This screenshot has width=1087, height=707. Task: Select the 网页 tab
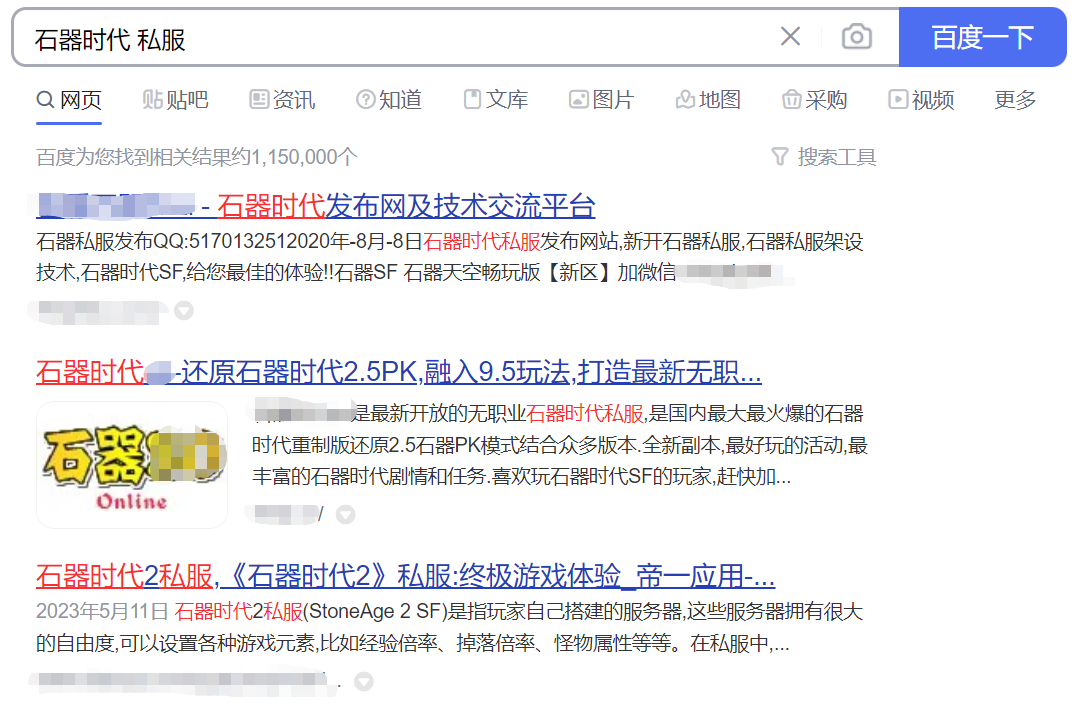click(x=69, y=100)
